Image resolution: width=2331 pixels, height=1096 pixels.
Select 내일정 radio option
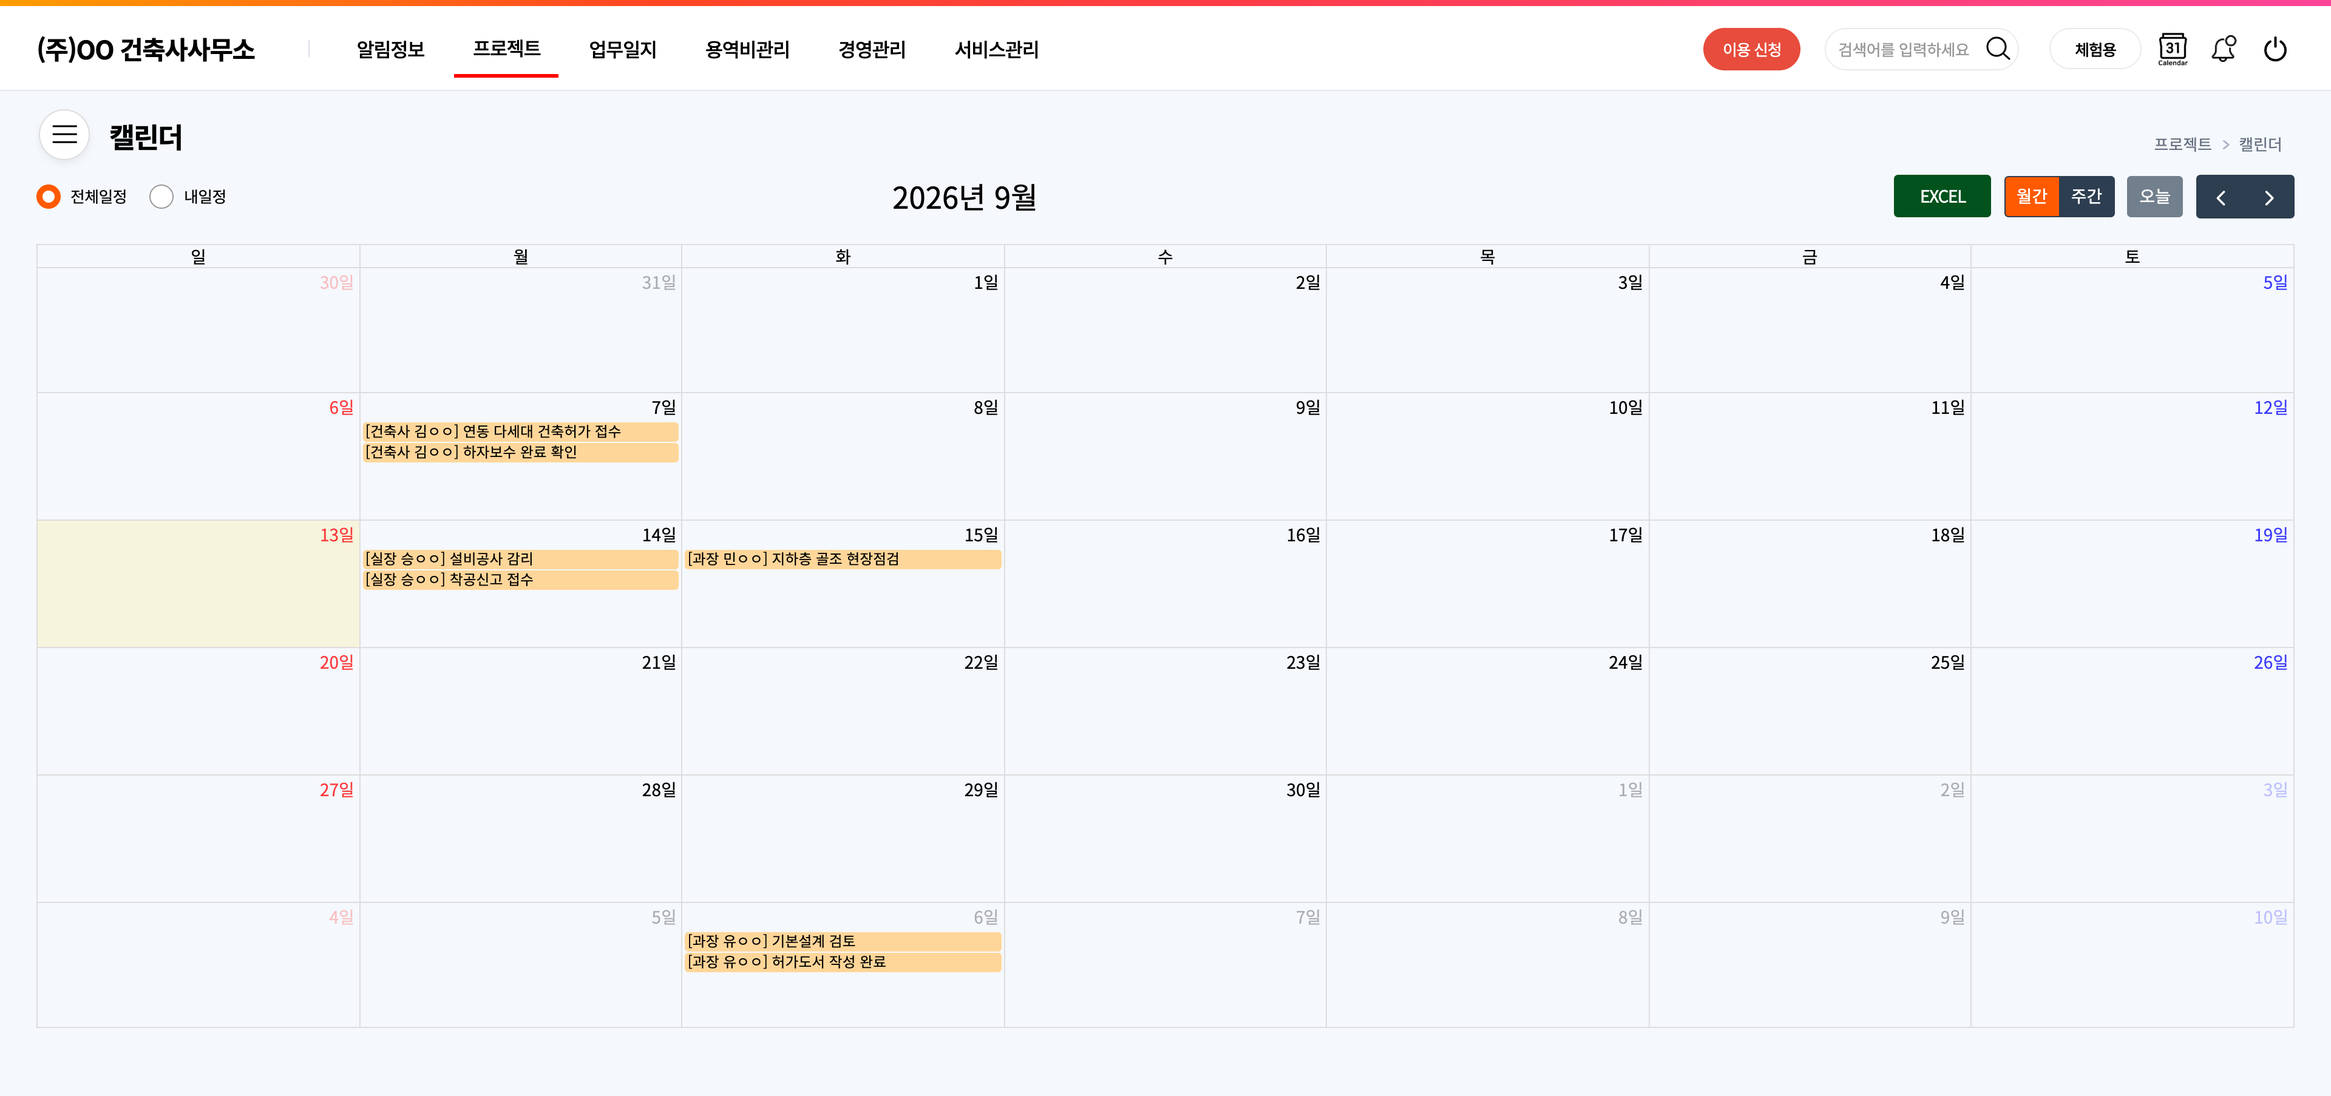(161, 197)
